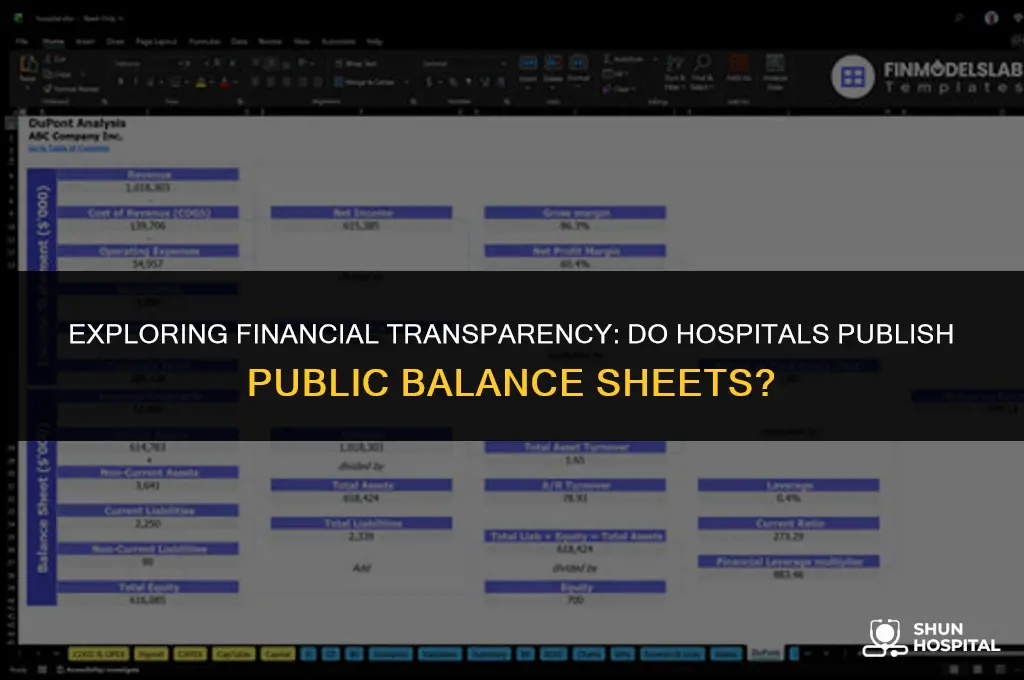Switch to the Formulas ribbon tab

click(204, 41)
